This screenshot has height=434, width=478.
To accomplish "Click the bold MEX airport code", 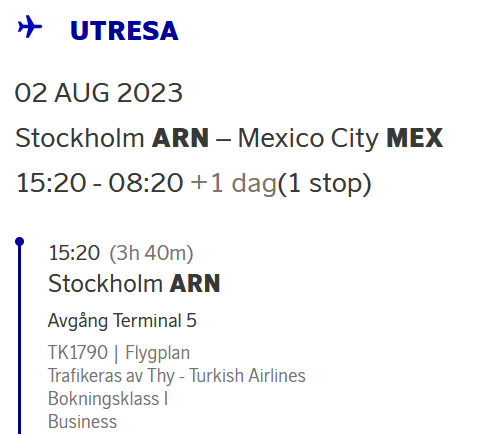I will click(415, 138).
